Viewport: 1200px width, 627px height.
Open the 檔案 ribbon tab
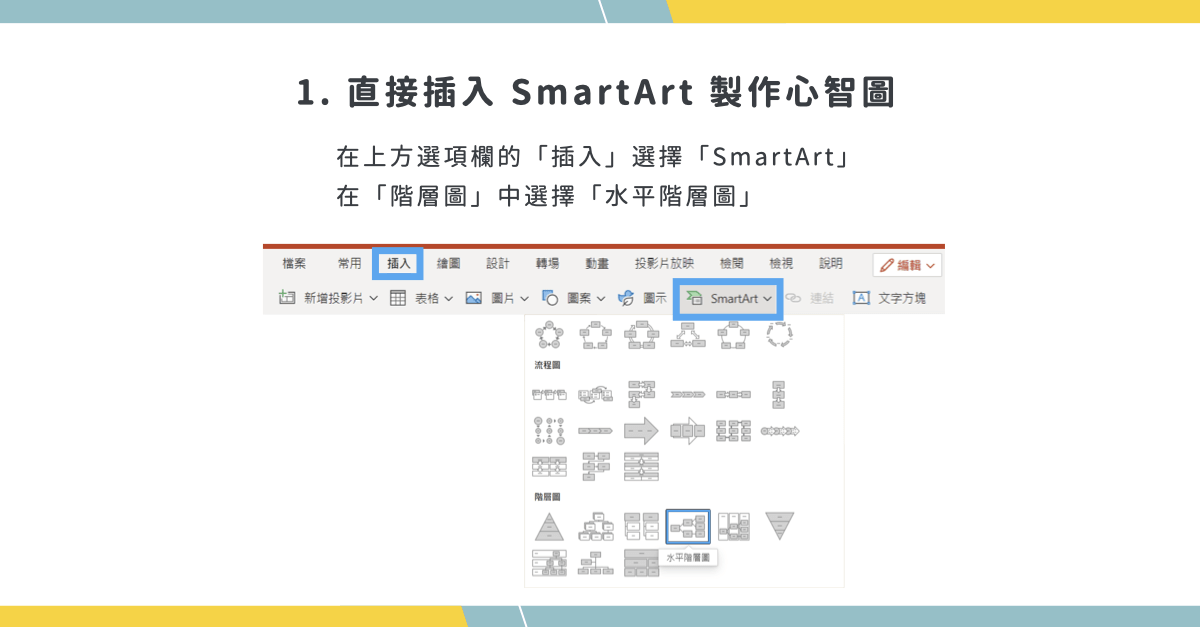pyautogui.click(x=294, y=264)
